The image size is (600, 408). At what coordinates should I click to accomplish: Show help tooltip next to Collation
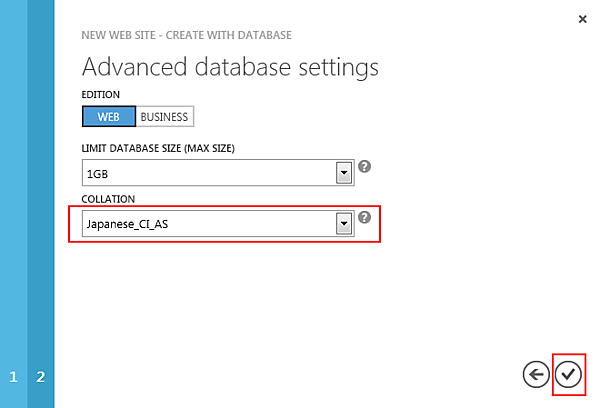365,218
